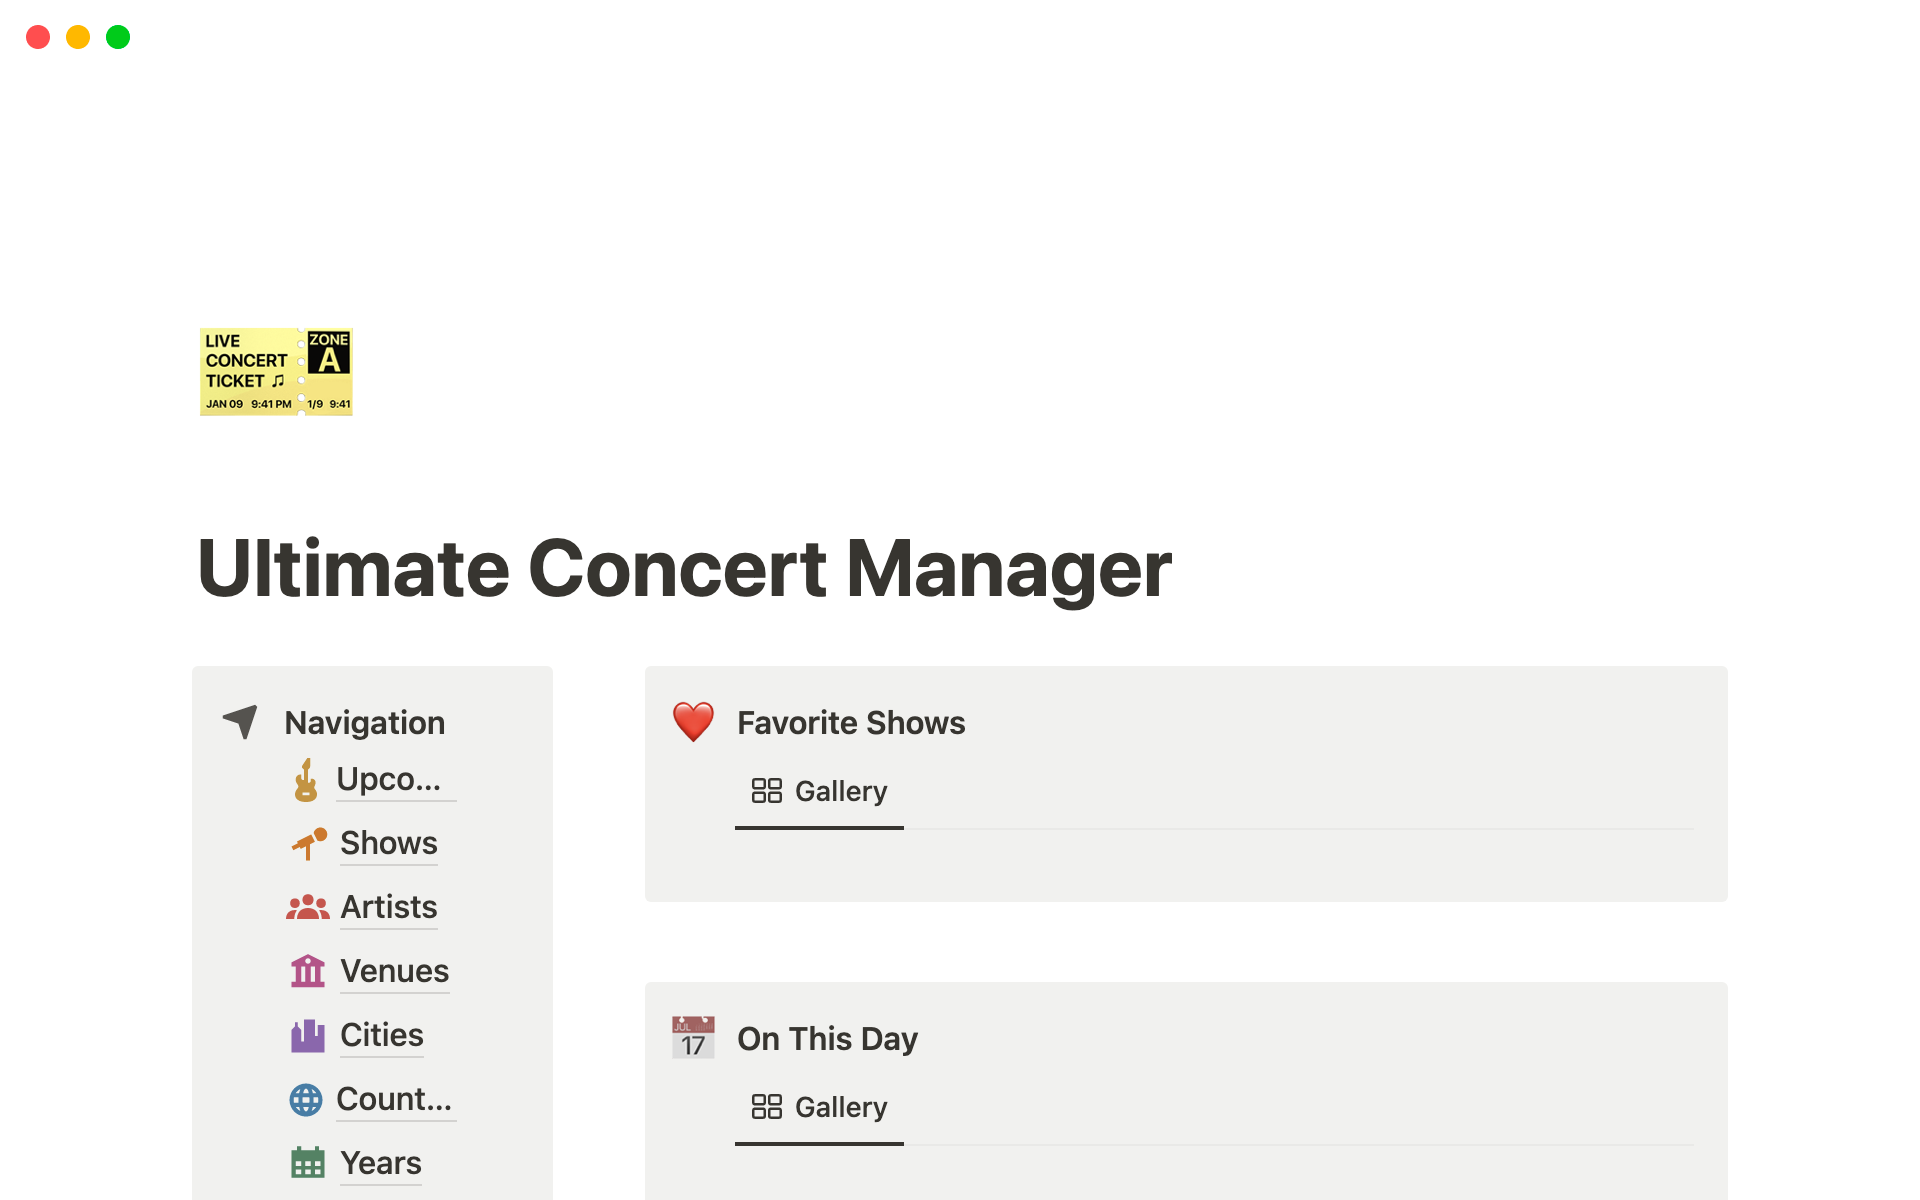The height and width of the screenshot is (1200, 1920).
Task: Click the Ultimate Concert Manager title
Action: click(684, 568)
